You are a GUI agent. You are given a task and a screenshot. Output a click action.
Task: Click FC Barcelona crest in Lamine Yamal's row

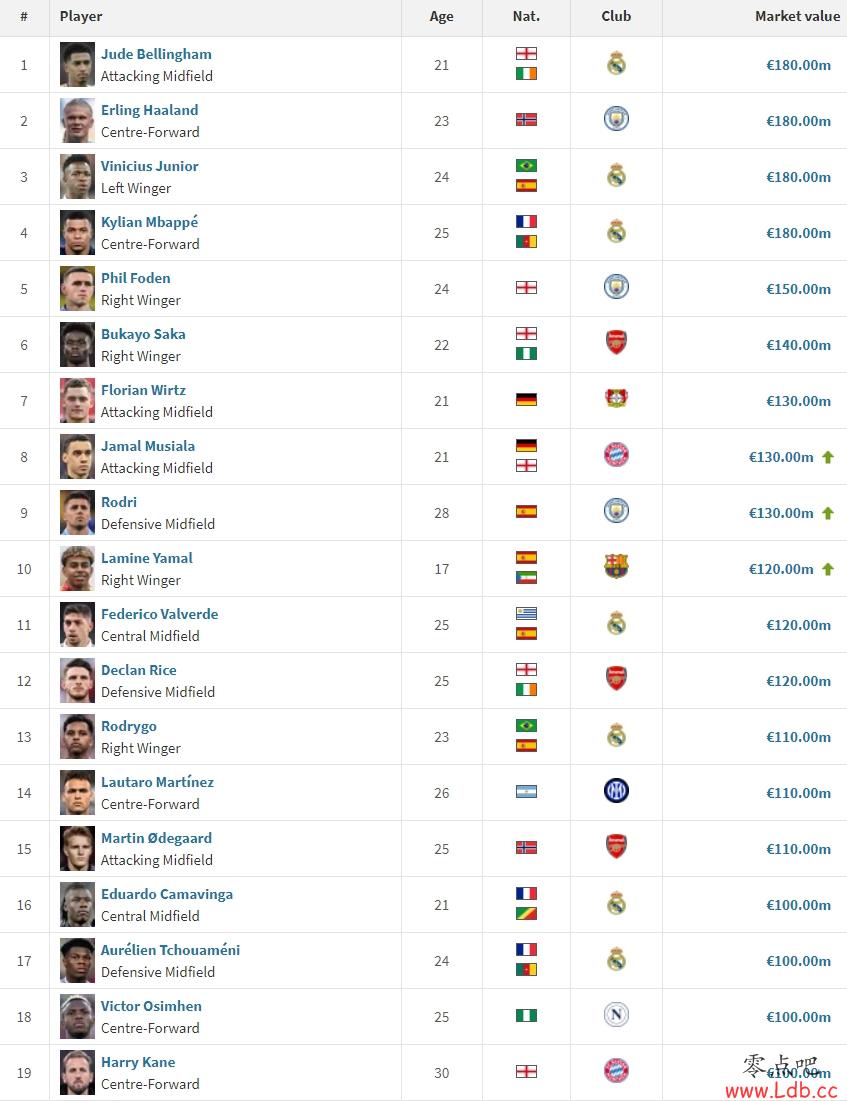[616, 566]
